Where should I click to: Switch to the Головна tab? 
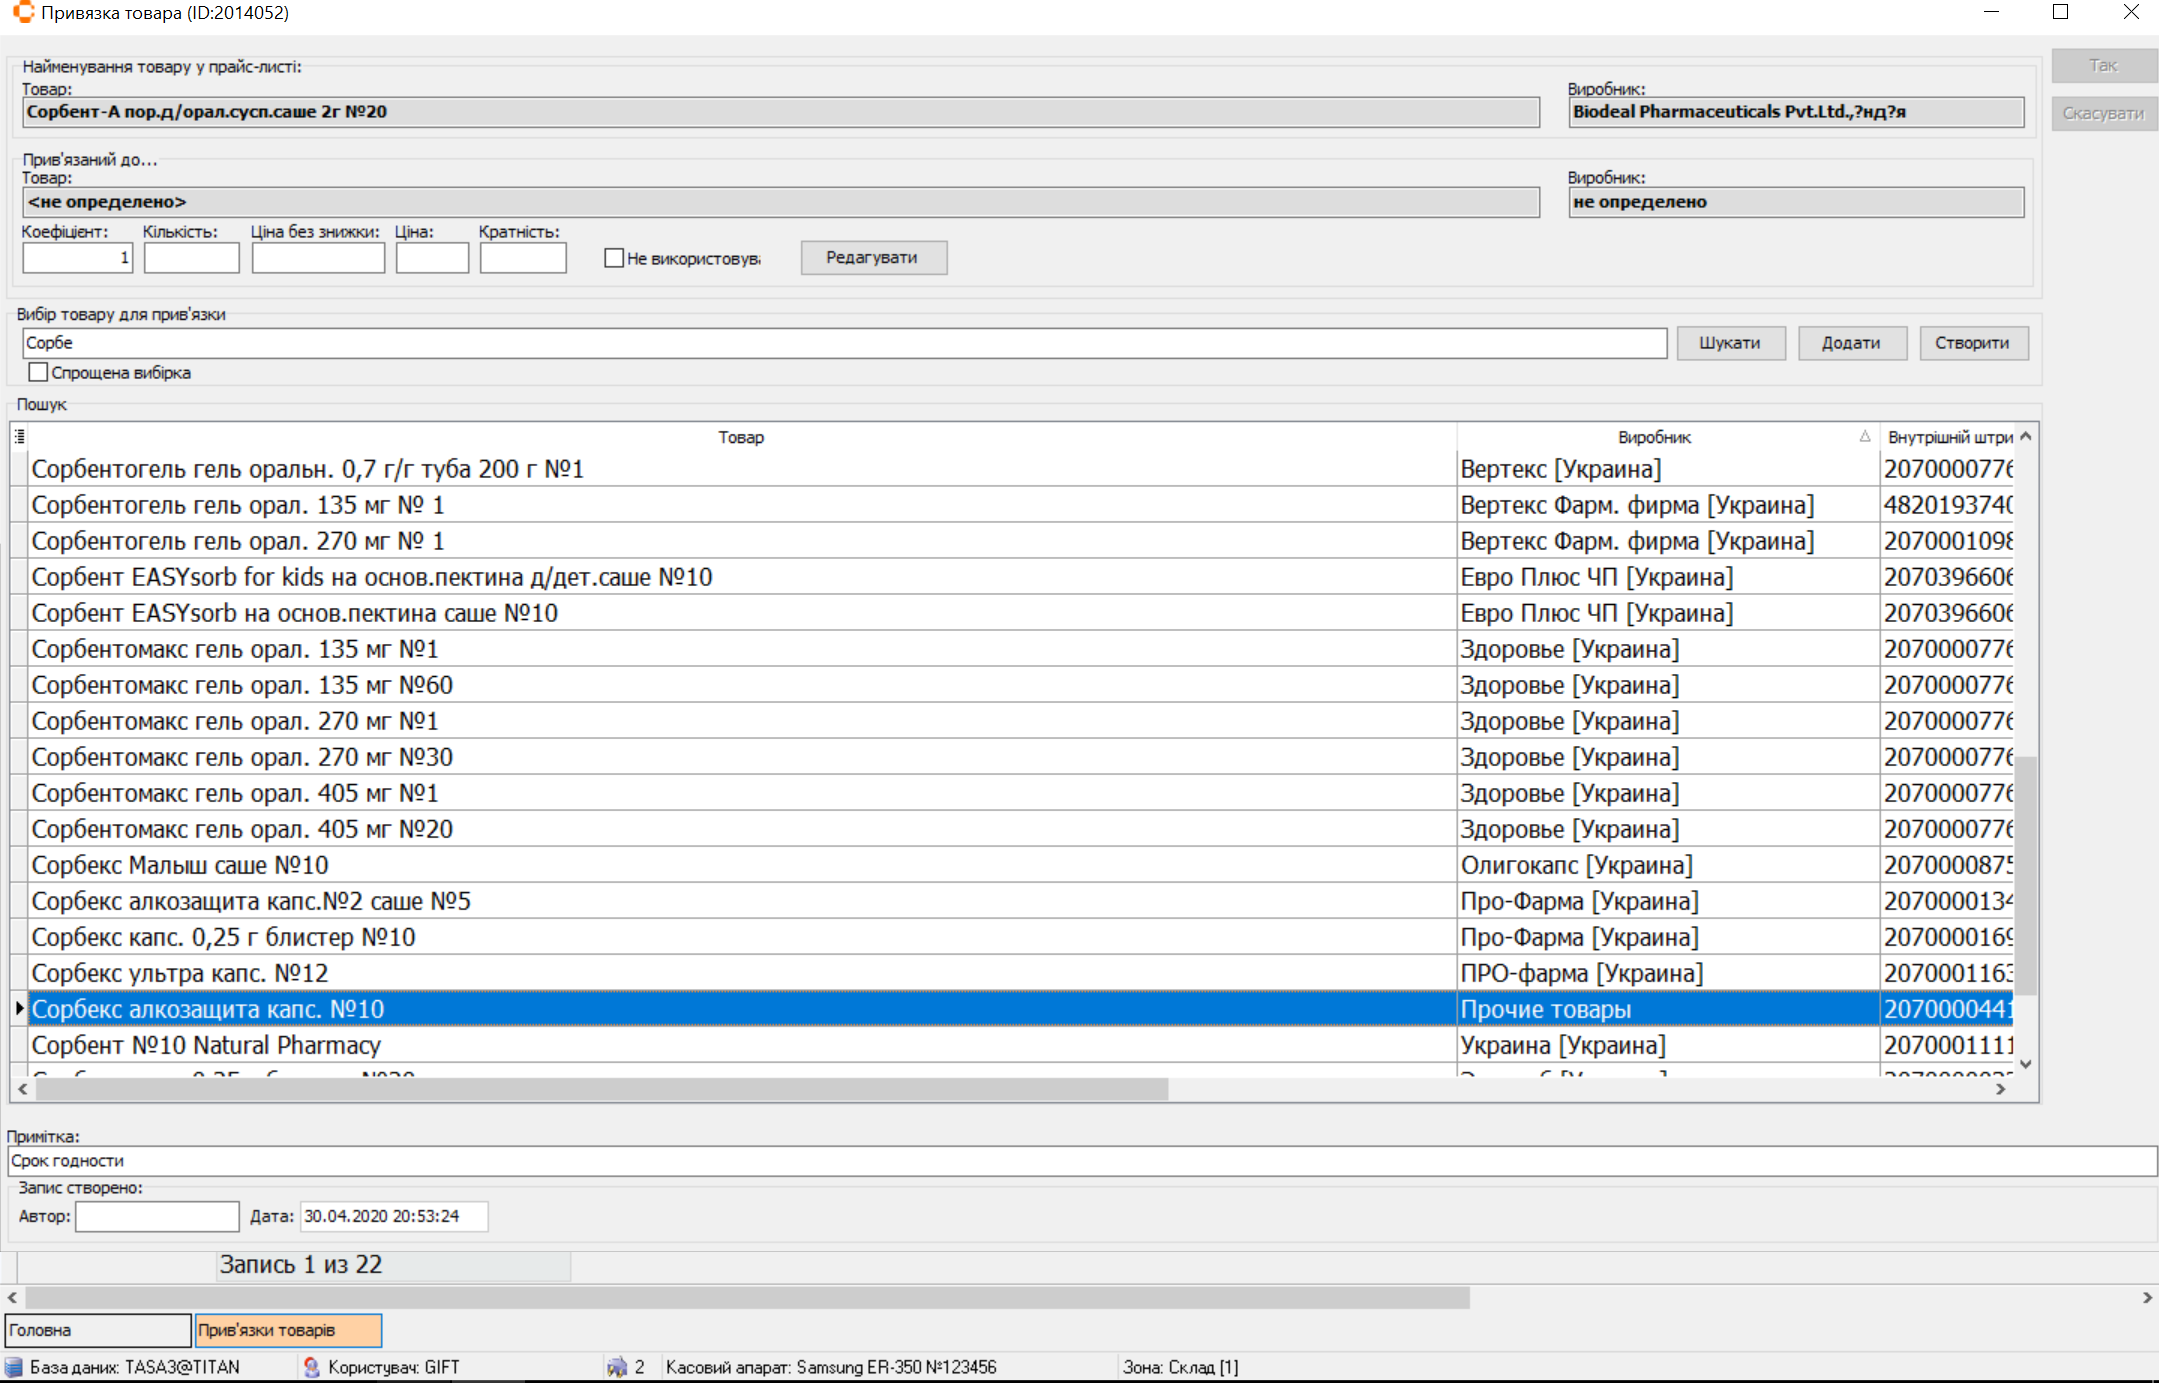click(97, 1330)
